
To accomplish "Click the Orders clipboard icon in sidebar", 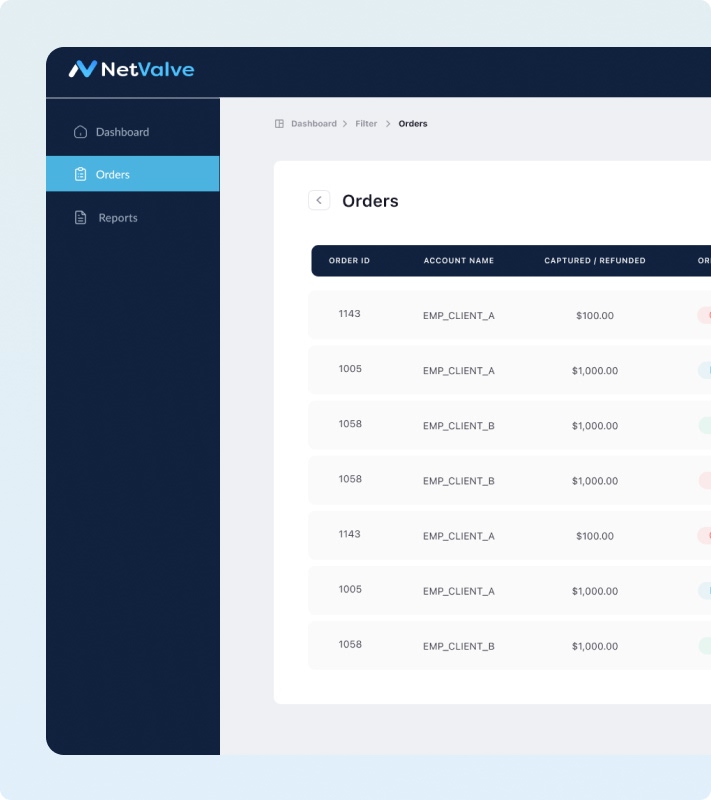I will tap(80, 174).
